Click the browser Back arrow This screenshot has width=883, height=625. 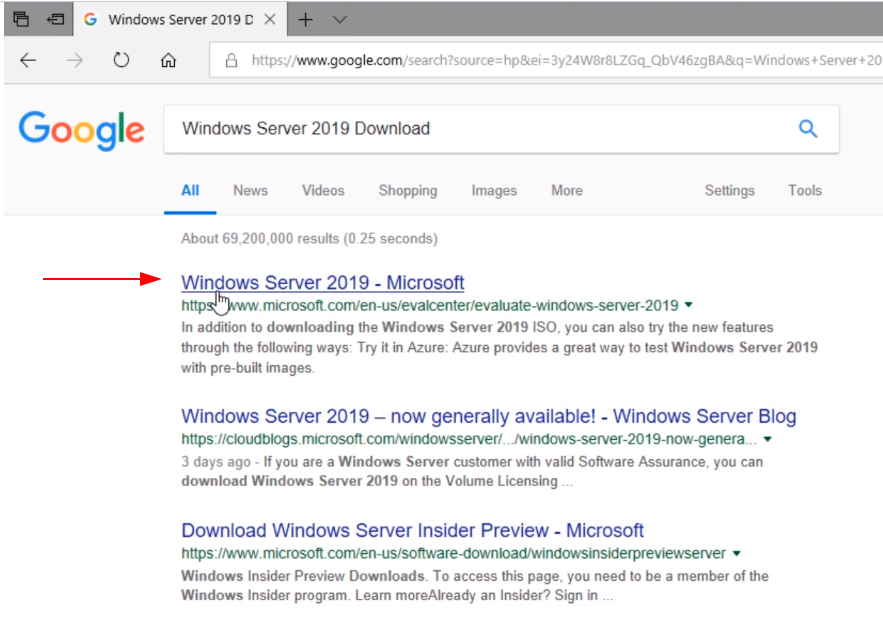coord(28,61)
